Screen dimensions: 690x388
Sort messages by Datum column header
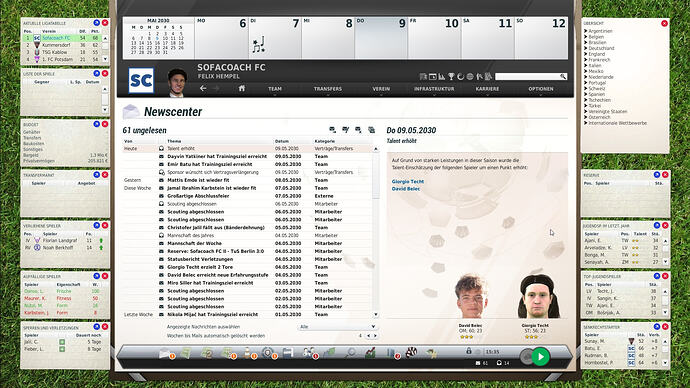[x=282, y=141]
